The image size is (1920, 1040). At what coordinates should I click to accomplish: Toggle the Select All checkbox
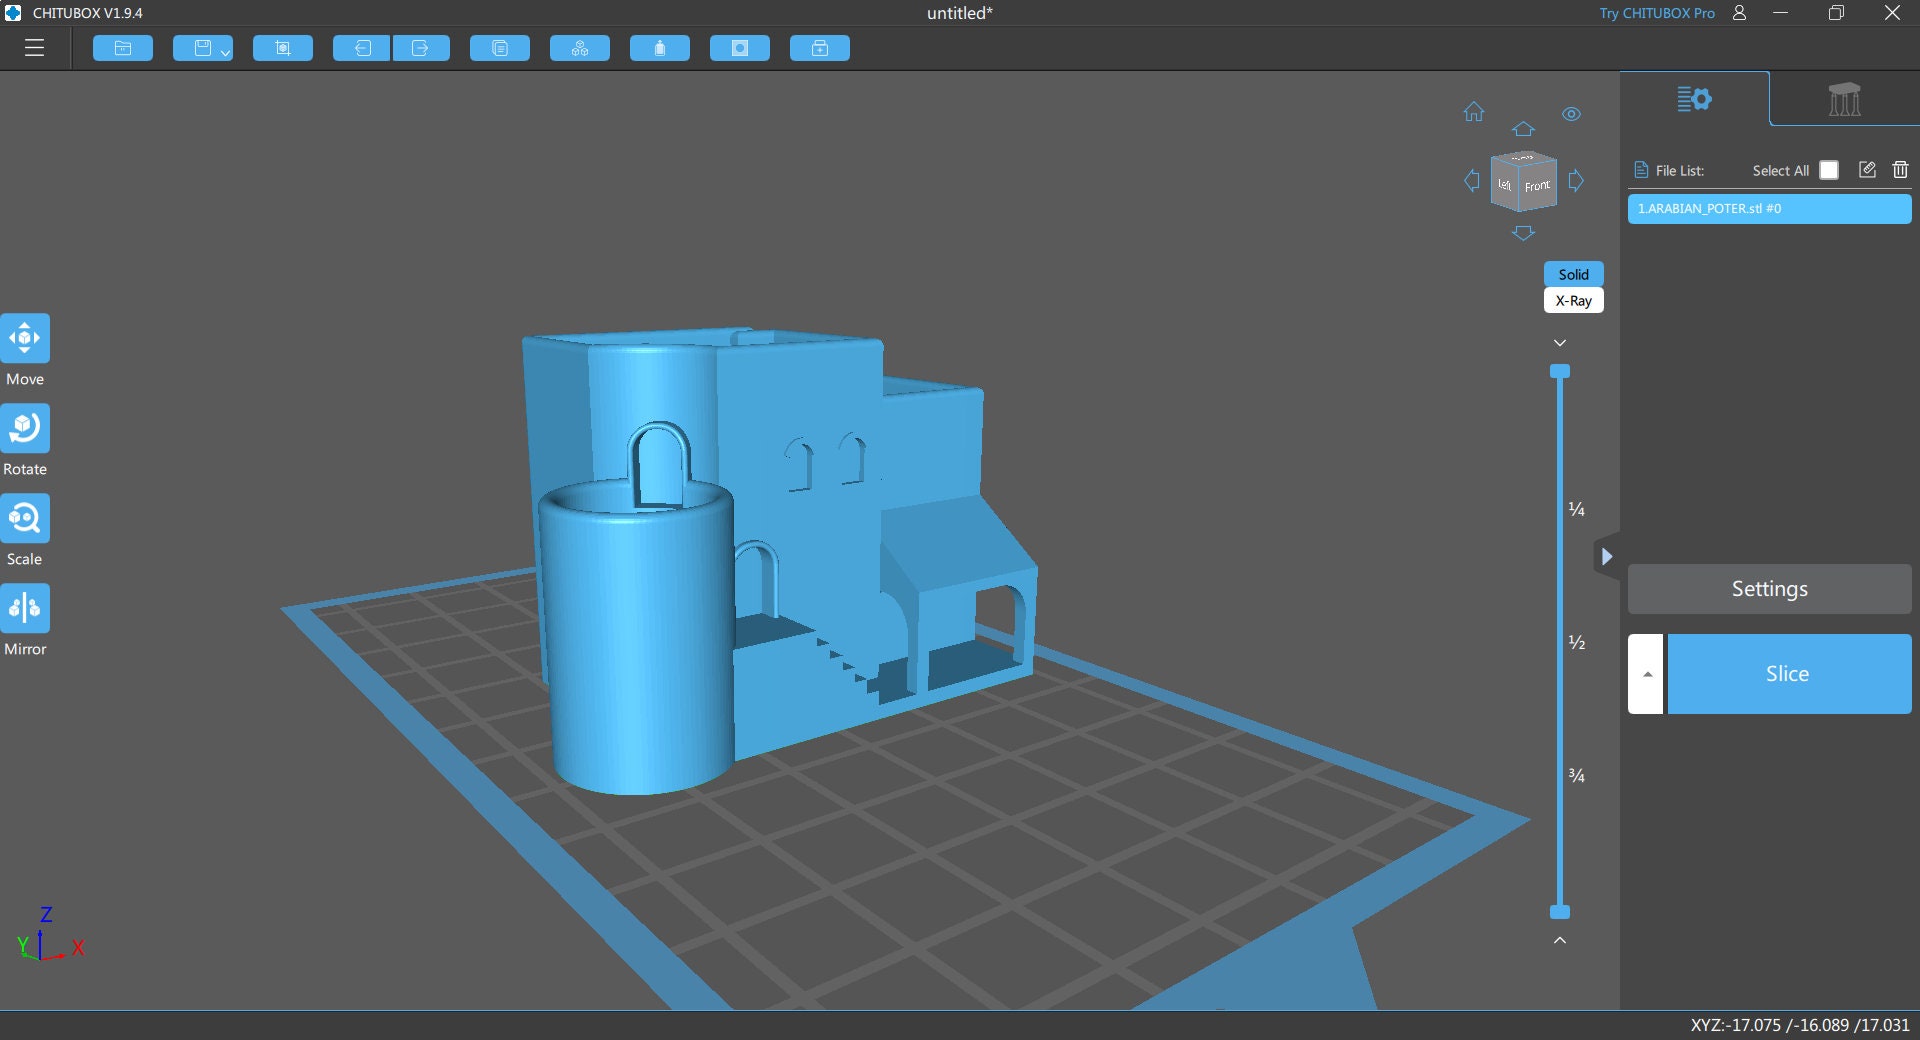click(x=1829, y=170)
